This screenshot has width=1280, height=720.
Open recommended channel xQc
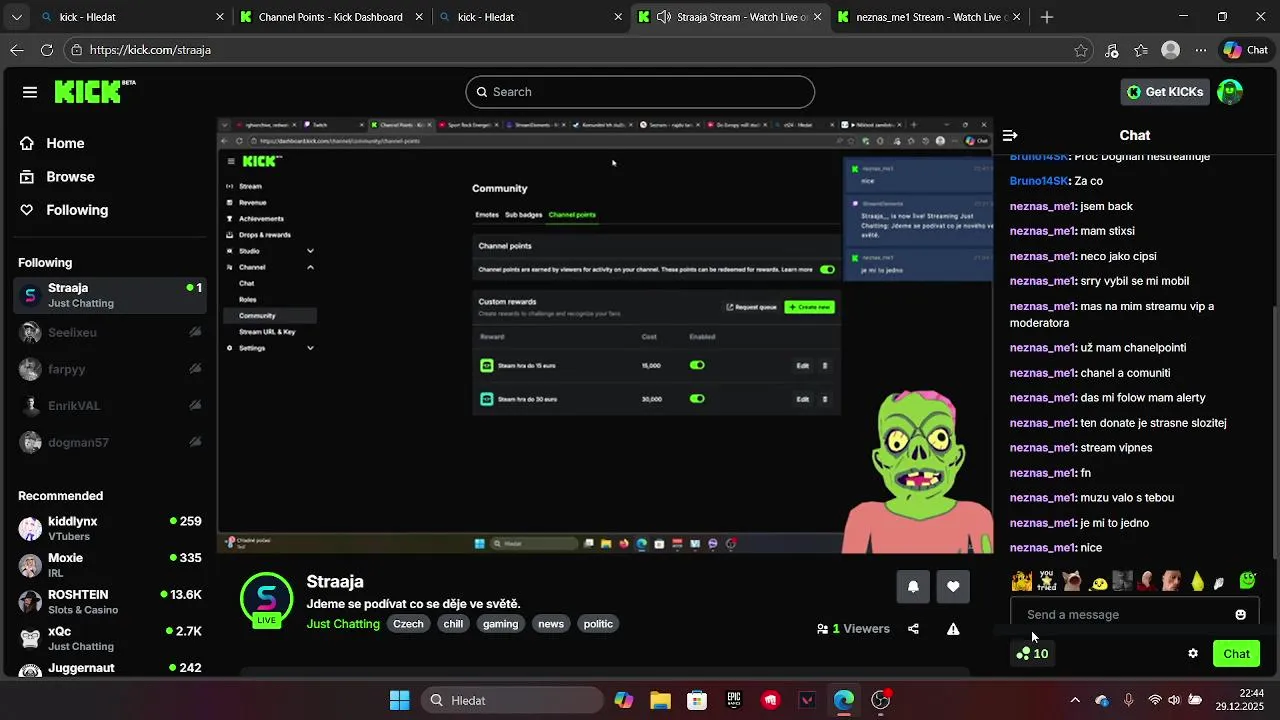pos(110,638)
